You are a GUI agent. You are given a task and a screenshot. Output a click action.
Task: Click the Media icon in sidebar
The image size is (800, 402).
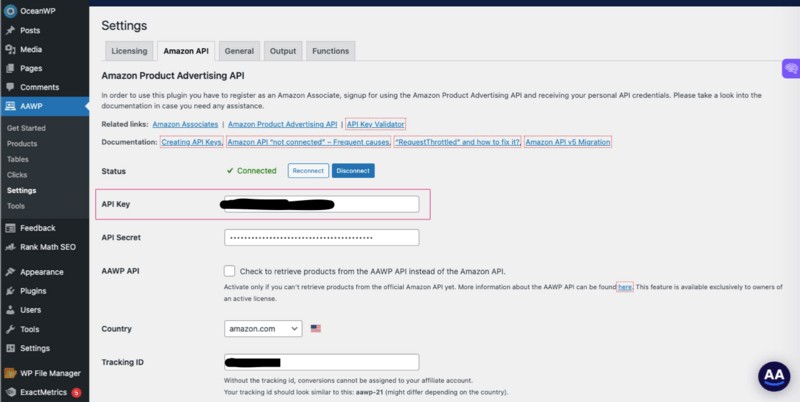pyautogui.click(x=10, y=49)
